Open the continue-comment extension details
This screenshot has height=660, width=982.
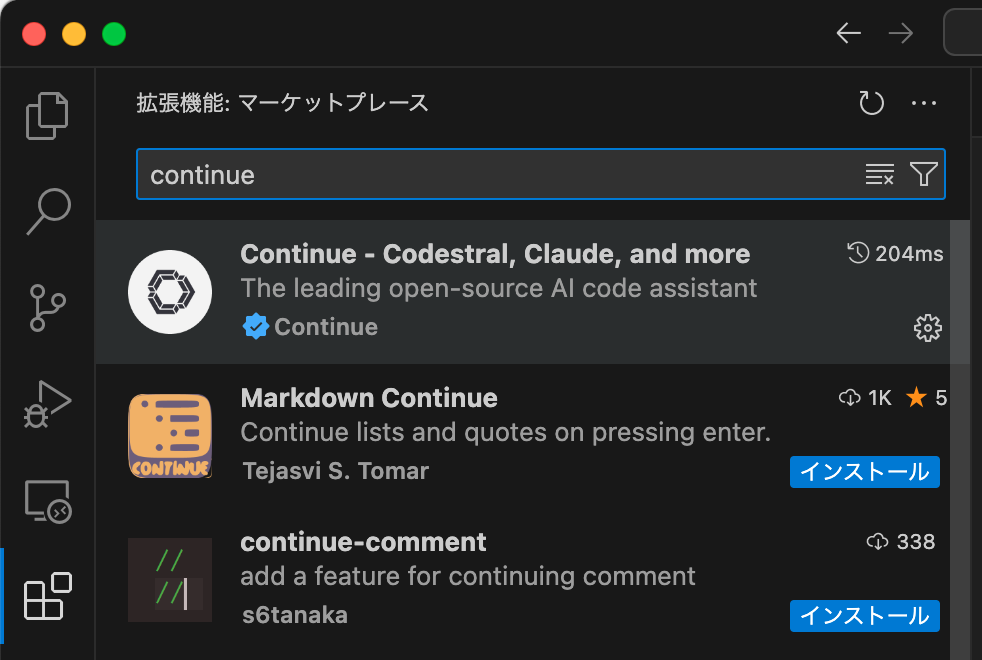coord(363,542)
